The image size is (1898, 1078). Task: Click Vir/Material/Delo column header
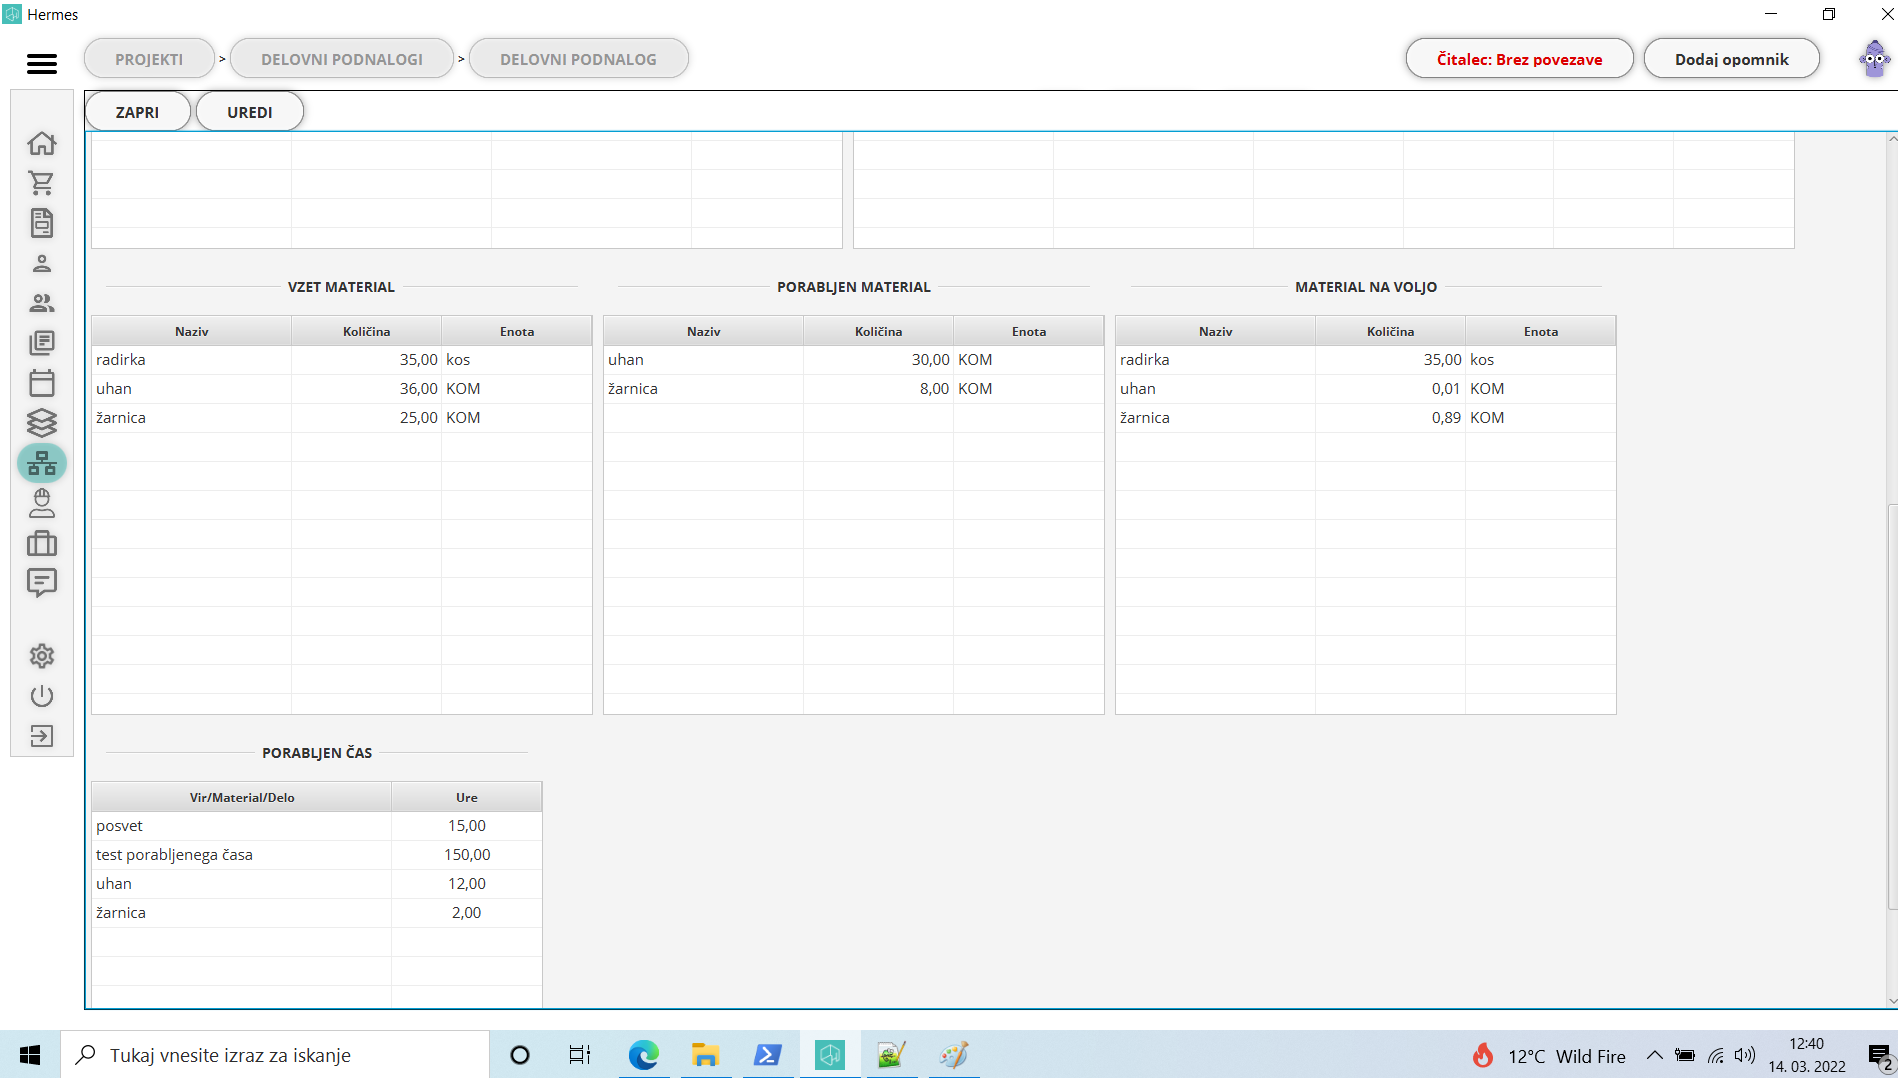[241, 797]
